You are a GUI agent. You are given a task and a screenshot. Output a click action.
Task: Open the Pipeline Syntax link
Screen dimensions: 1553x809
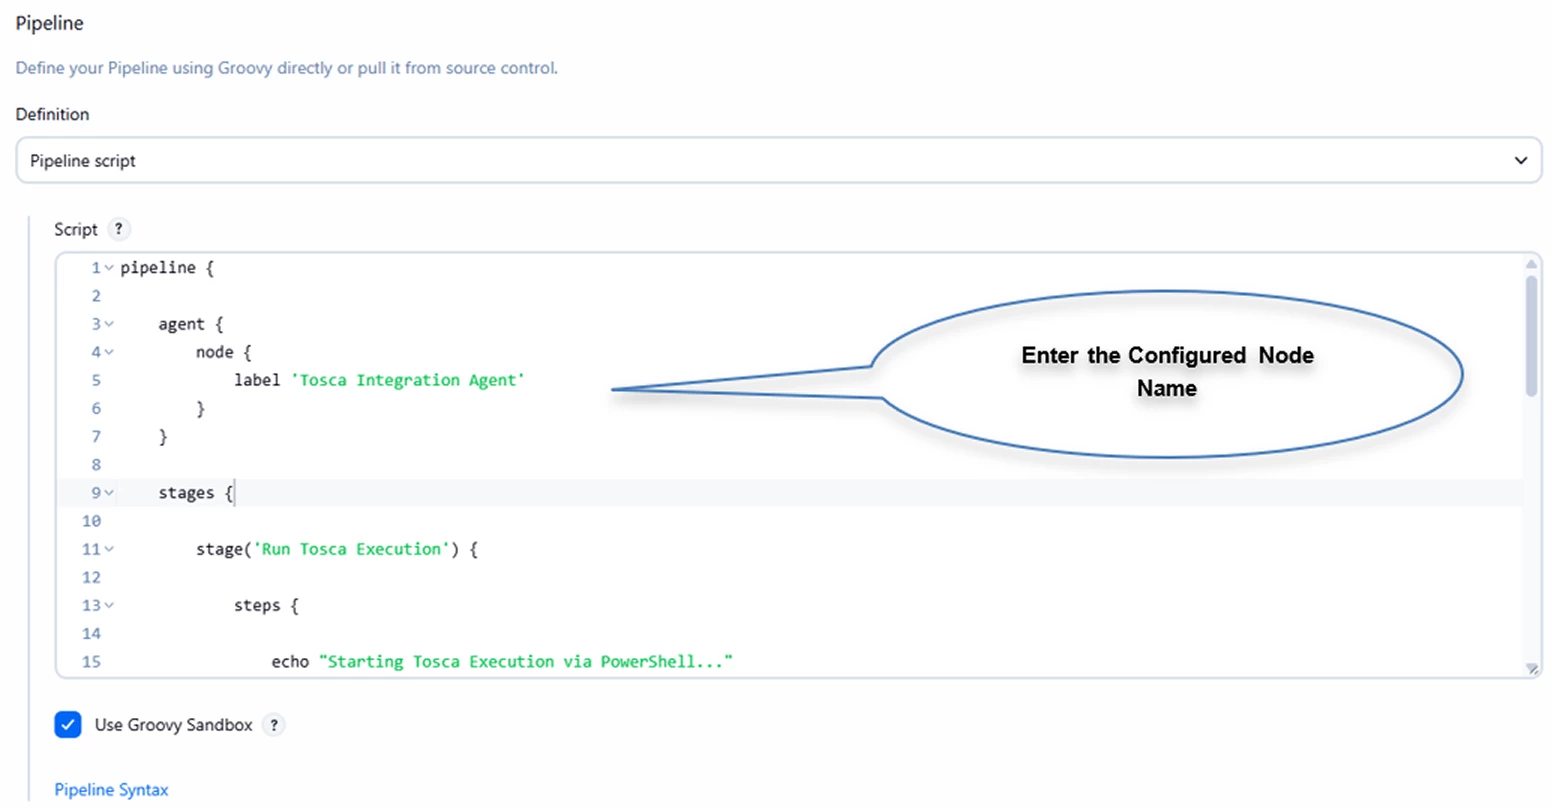[111, 790]
